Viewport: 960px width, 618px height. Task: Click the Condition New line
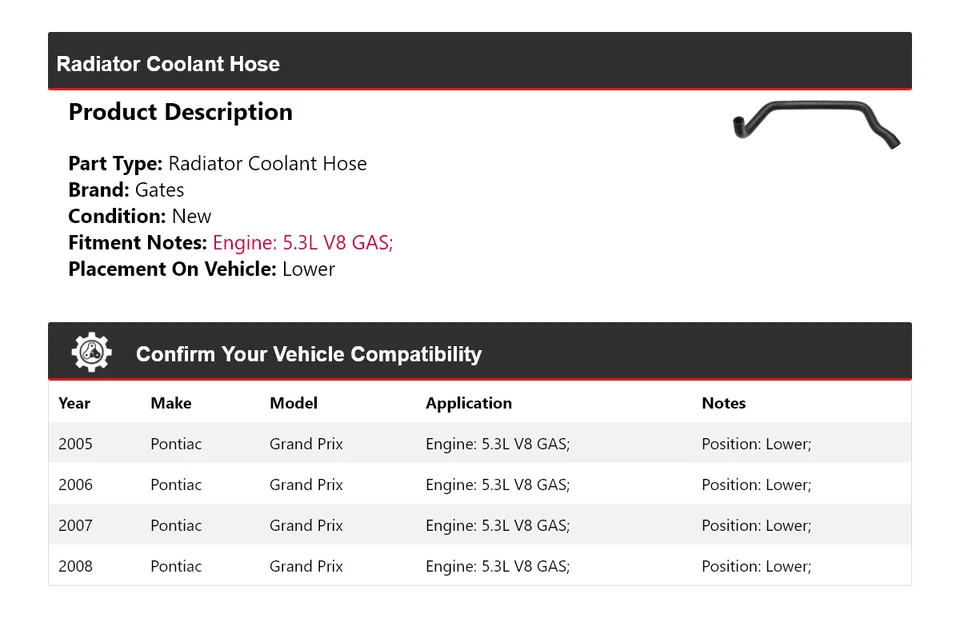click(x=140, y=216)
